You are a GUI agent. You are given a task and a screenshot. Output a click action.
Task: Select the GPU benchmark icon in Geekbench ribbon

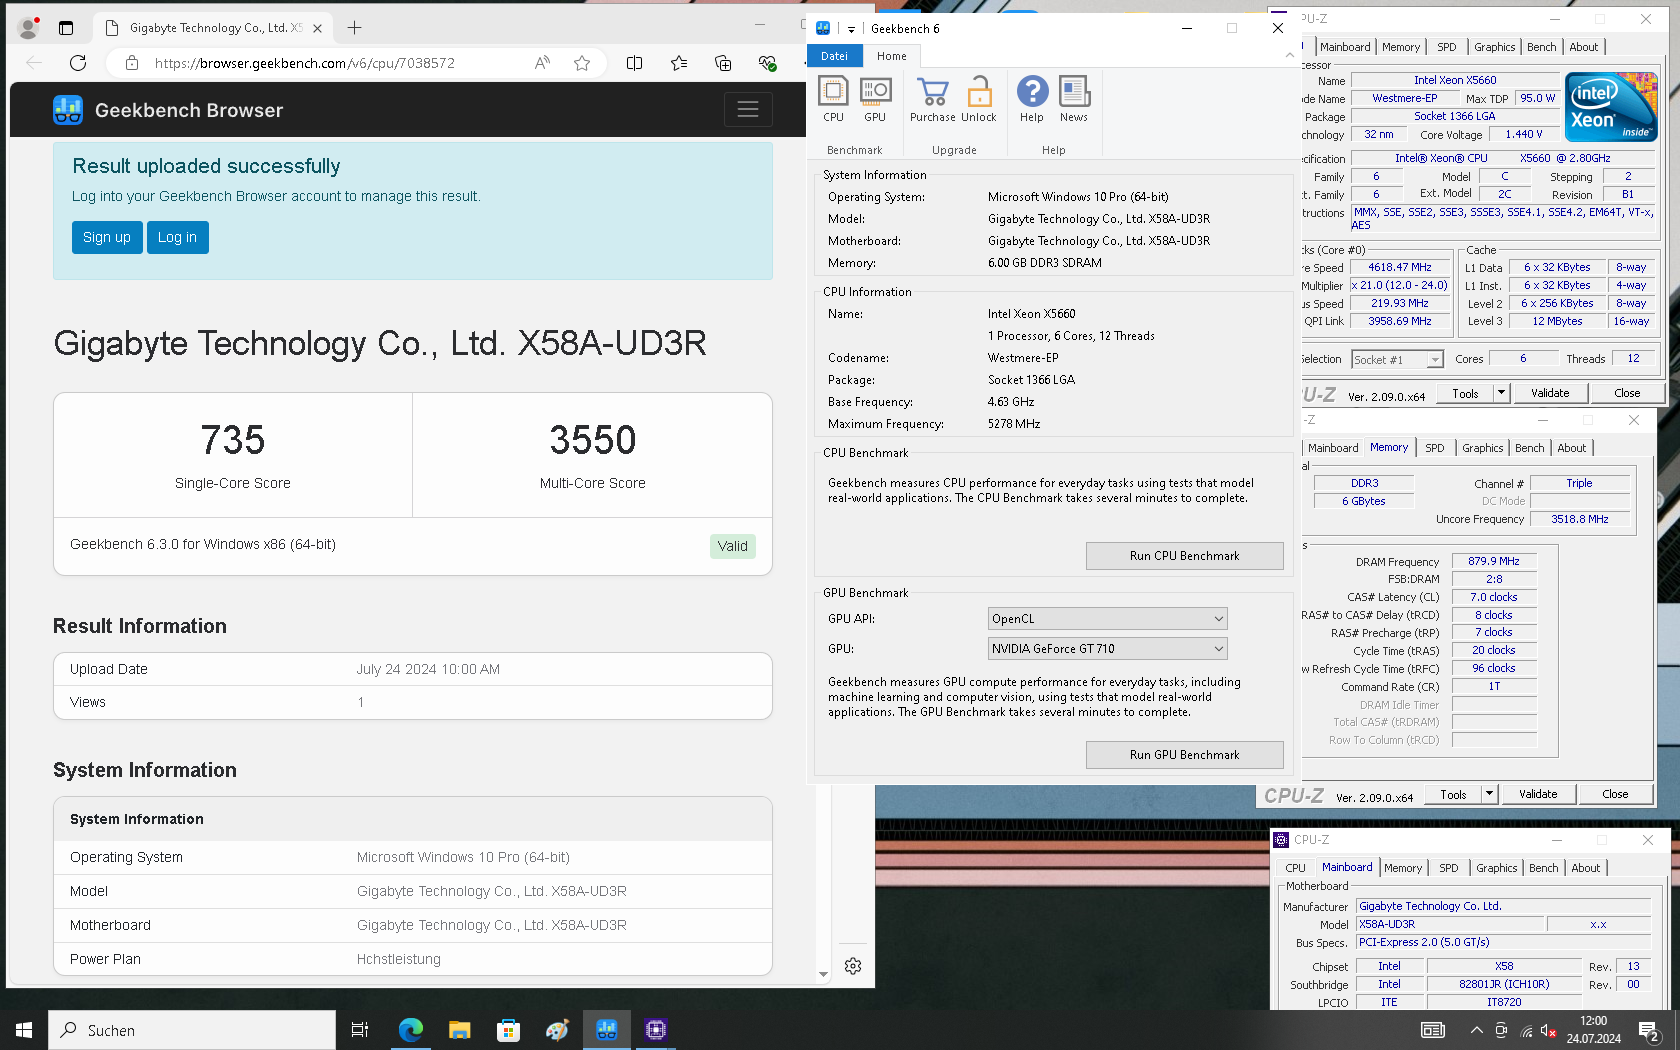coord(875,99)
